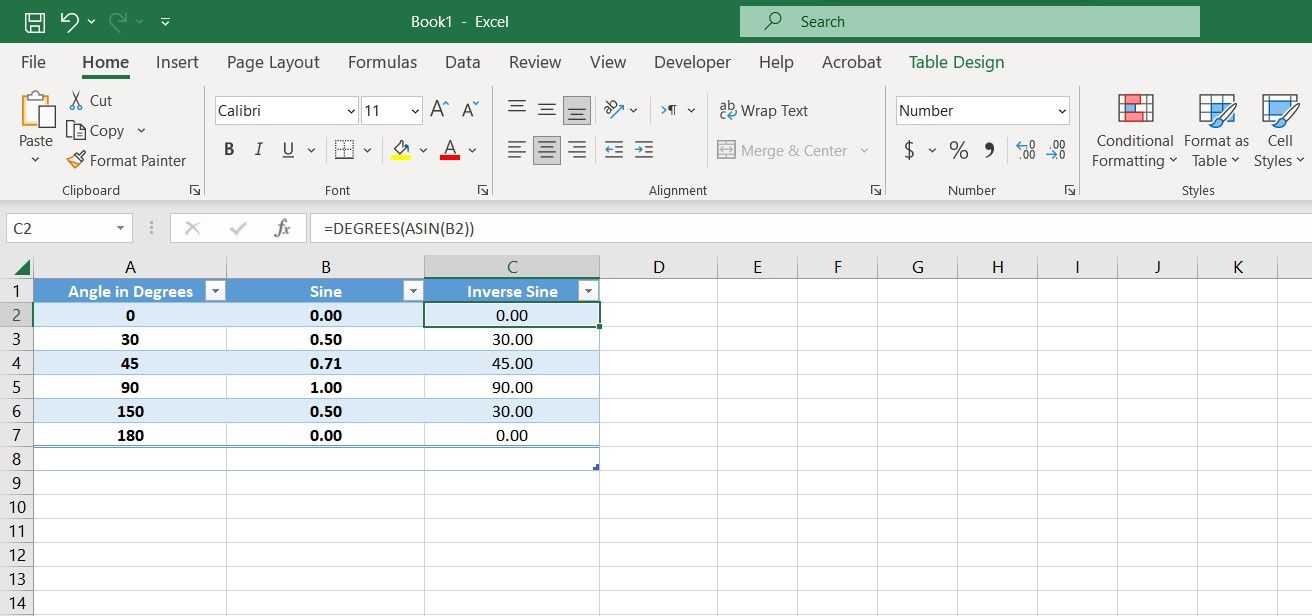Undo the last action
Screen dimensions: 1312x616
[x=69, y=21]
